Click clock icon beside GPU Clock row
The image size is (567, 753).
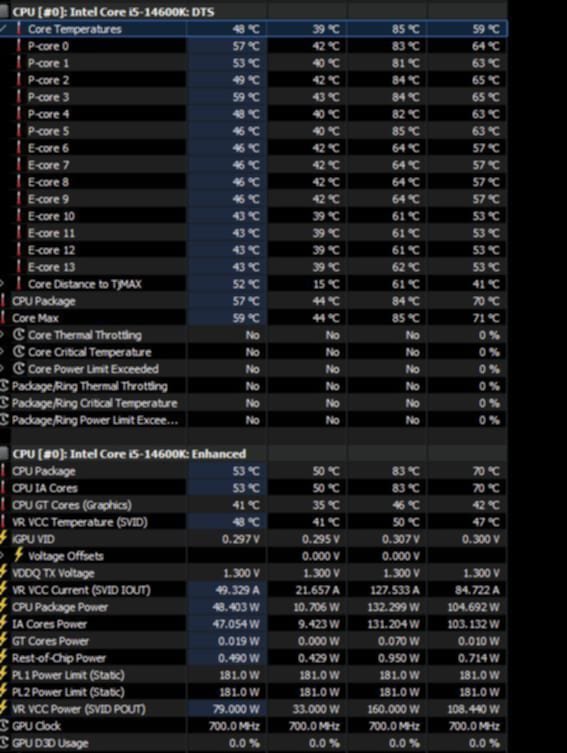tap(4, 726)
